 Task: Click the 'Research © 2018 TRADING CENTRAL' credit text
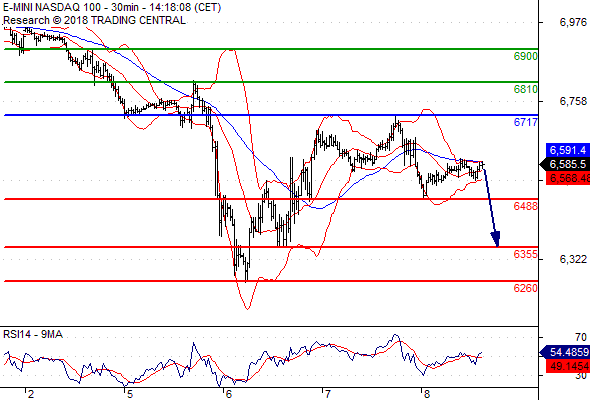click(x=94, y=20)
